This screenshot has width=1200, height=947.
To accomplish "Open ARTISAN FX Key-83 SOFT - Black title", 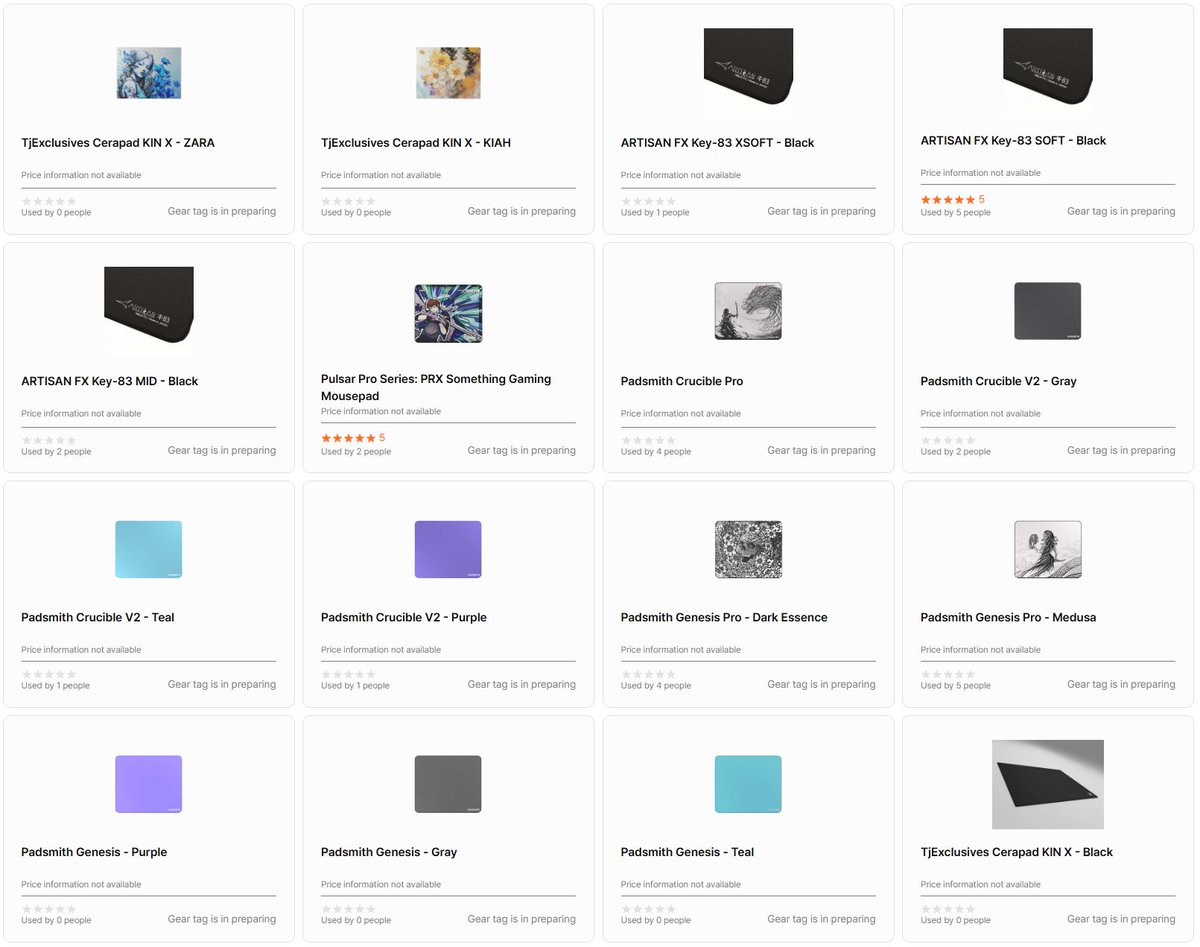I will 1013,141.
